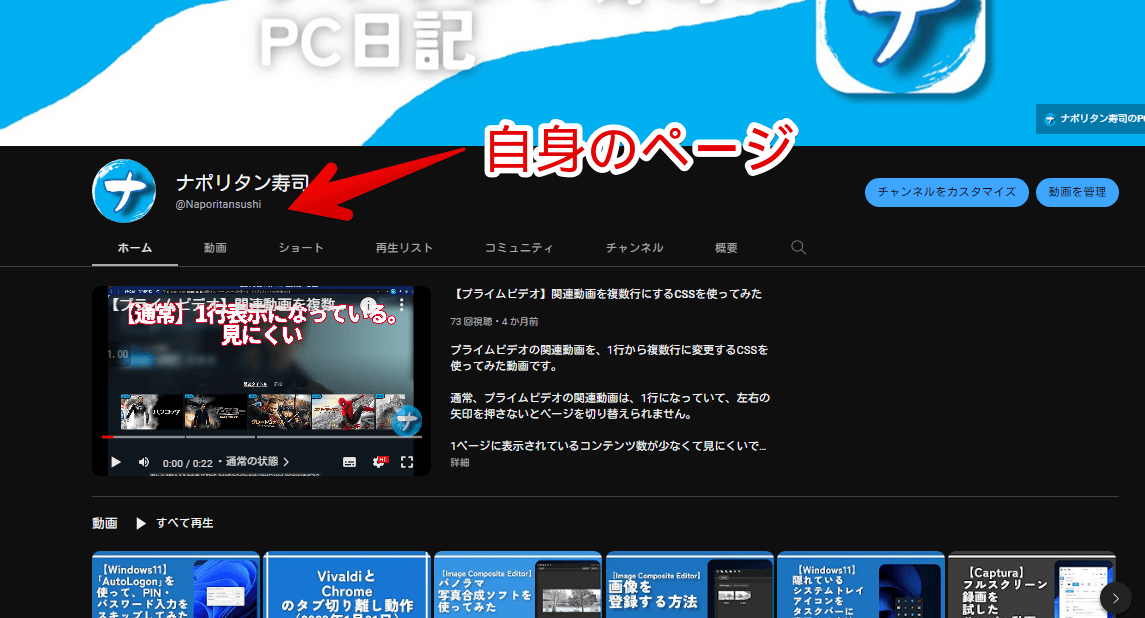Expand the video description via 詳細
1145x618 pixels.
click(x=459, y=462)
